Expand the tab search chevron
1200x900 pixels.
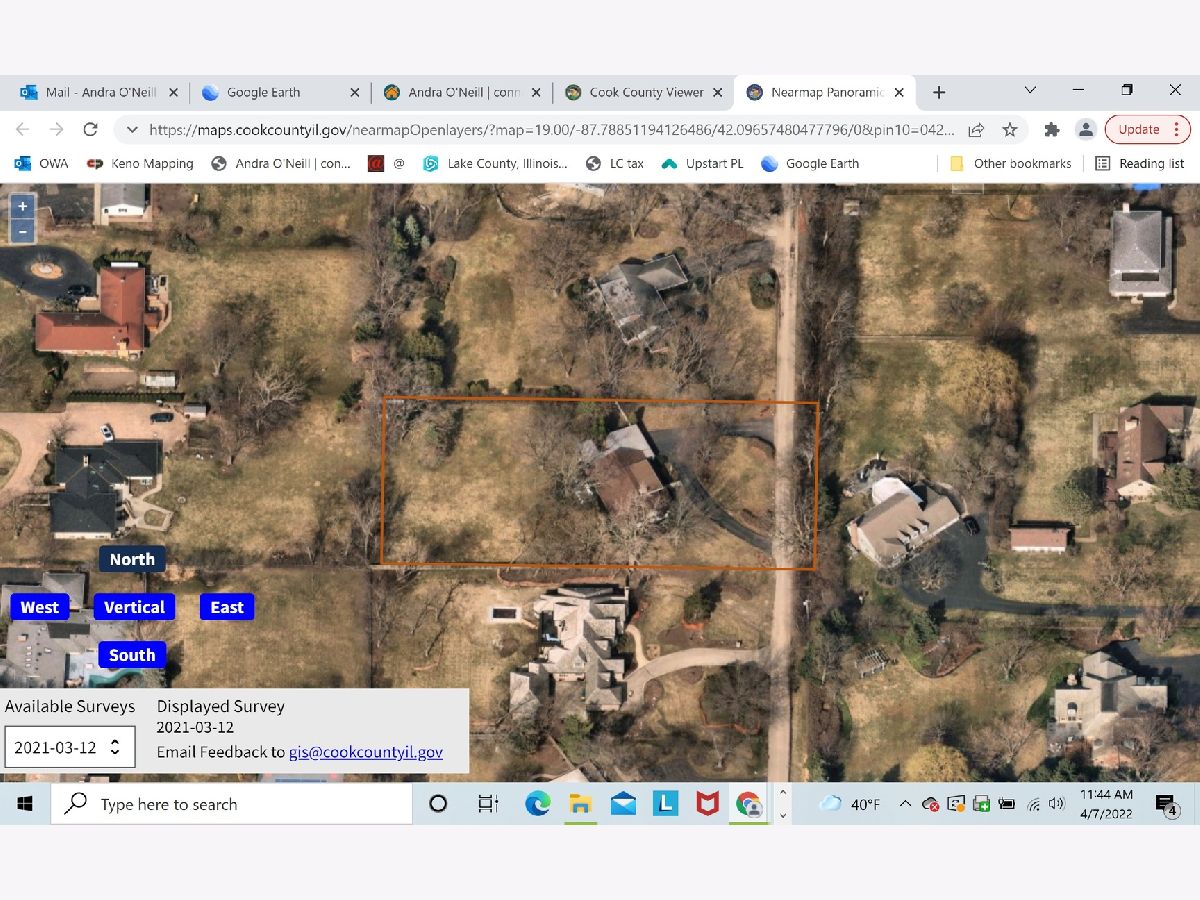click(x=1030, y=91)
